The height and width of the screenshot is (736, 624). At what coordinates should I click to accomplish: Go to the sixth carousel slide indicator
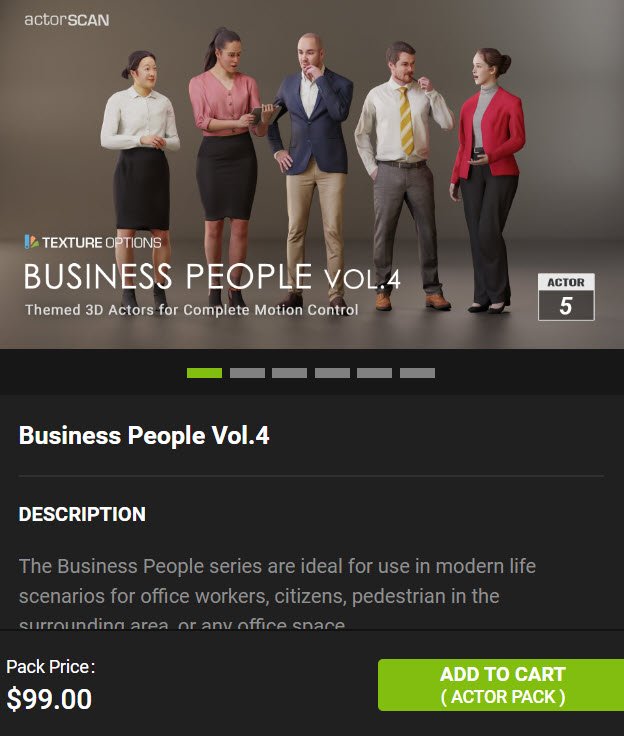[417, 373]
